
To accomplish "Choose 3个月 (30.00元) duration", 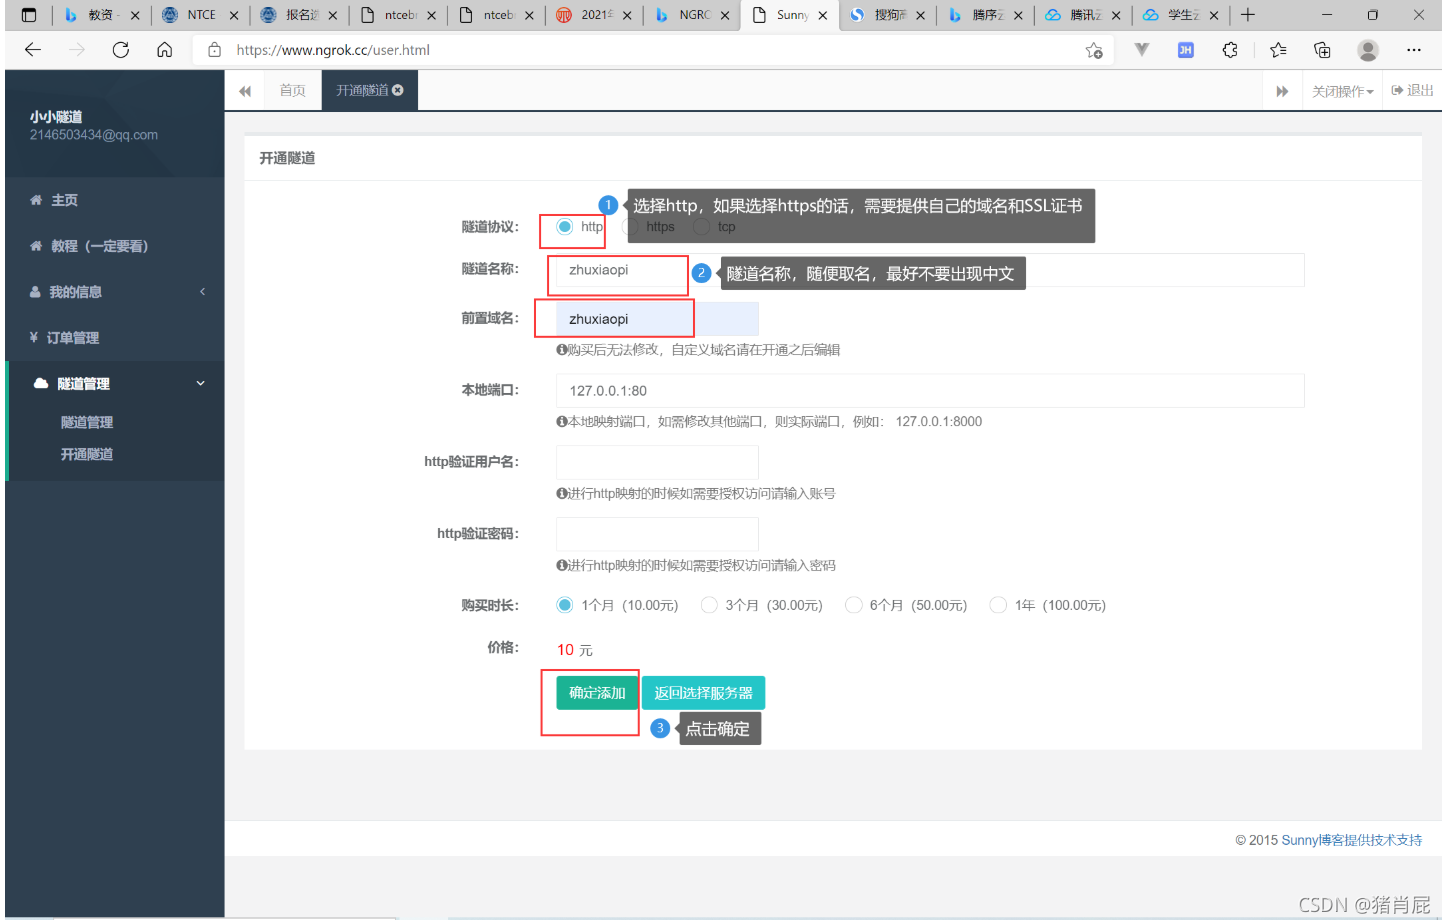I will [709, 605].
